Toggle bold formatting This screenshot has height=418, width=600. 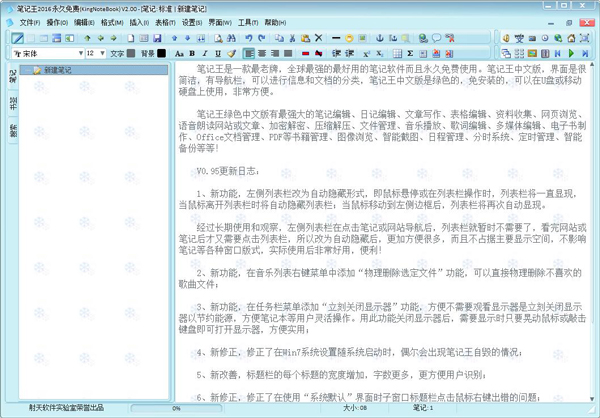tap(192, 54)
